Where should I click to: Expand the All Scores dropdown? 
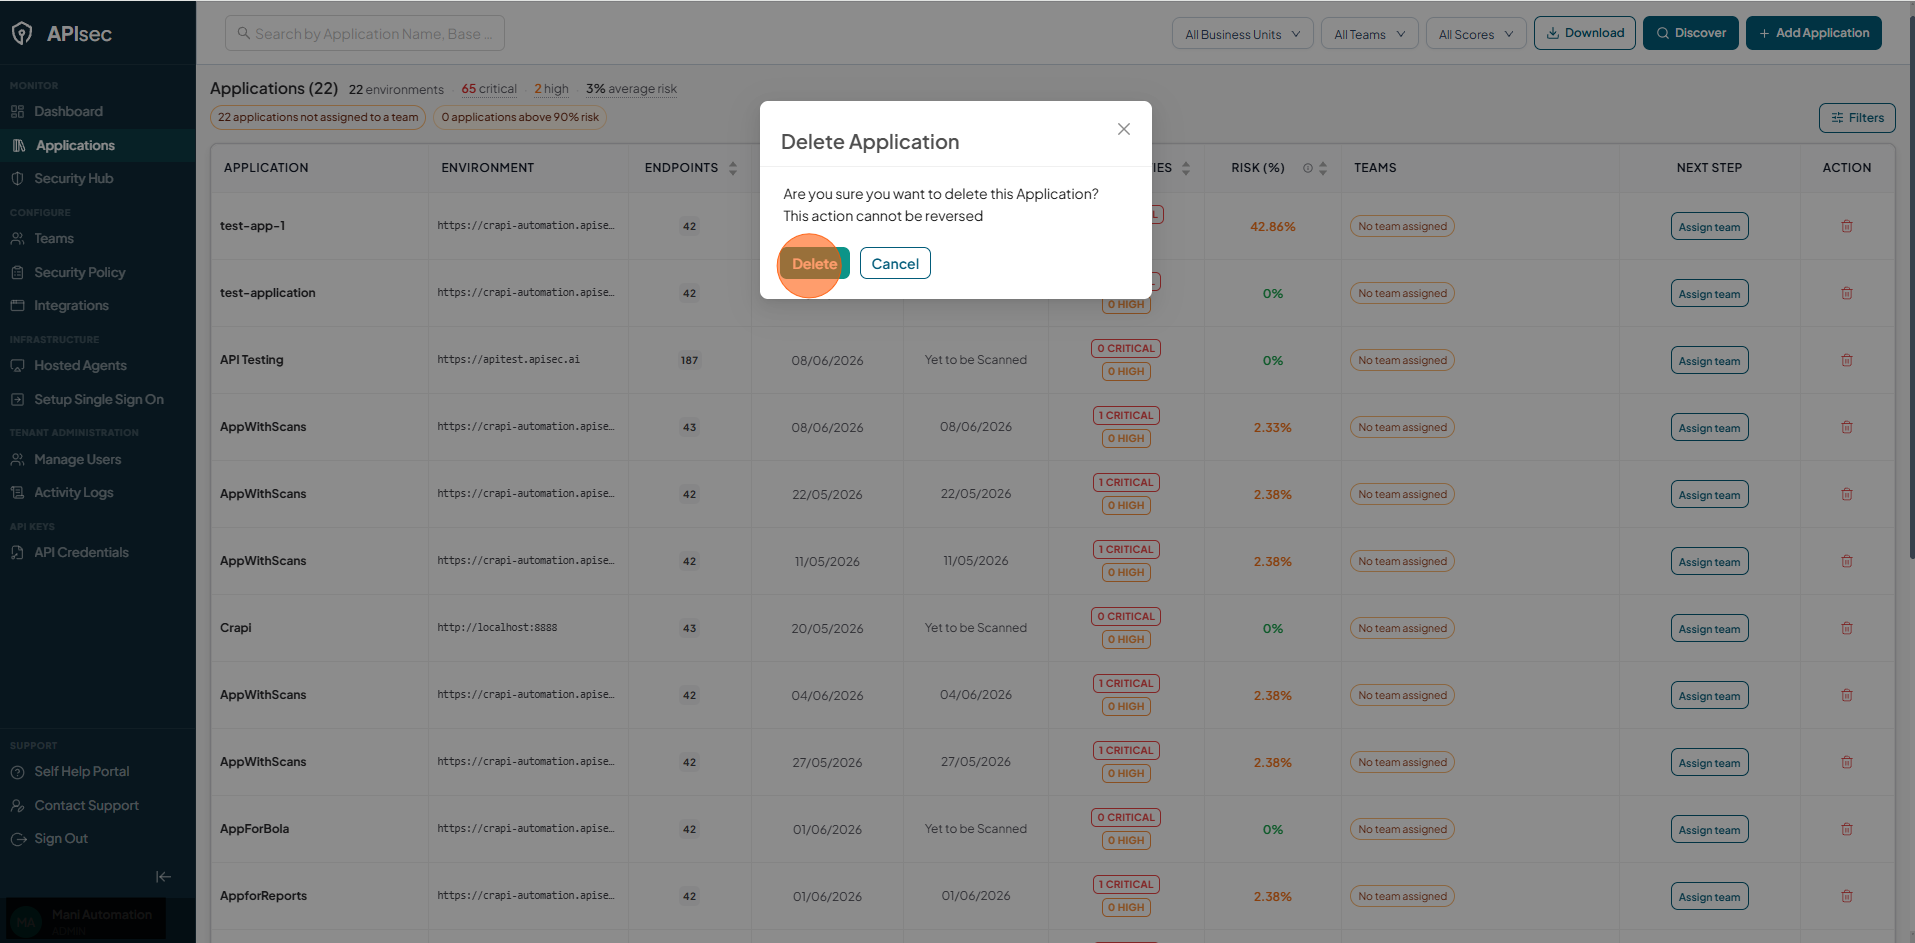(x=1476, y=34)
